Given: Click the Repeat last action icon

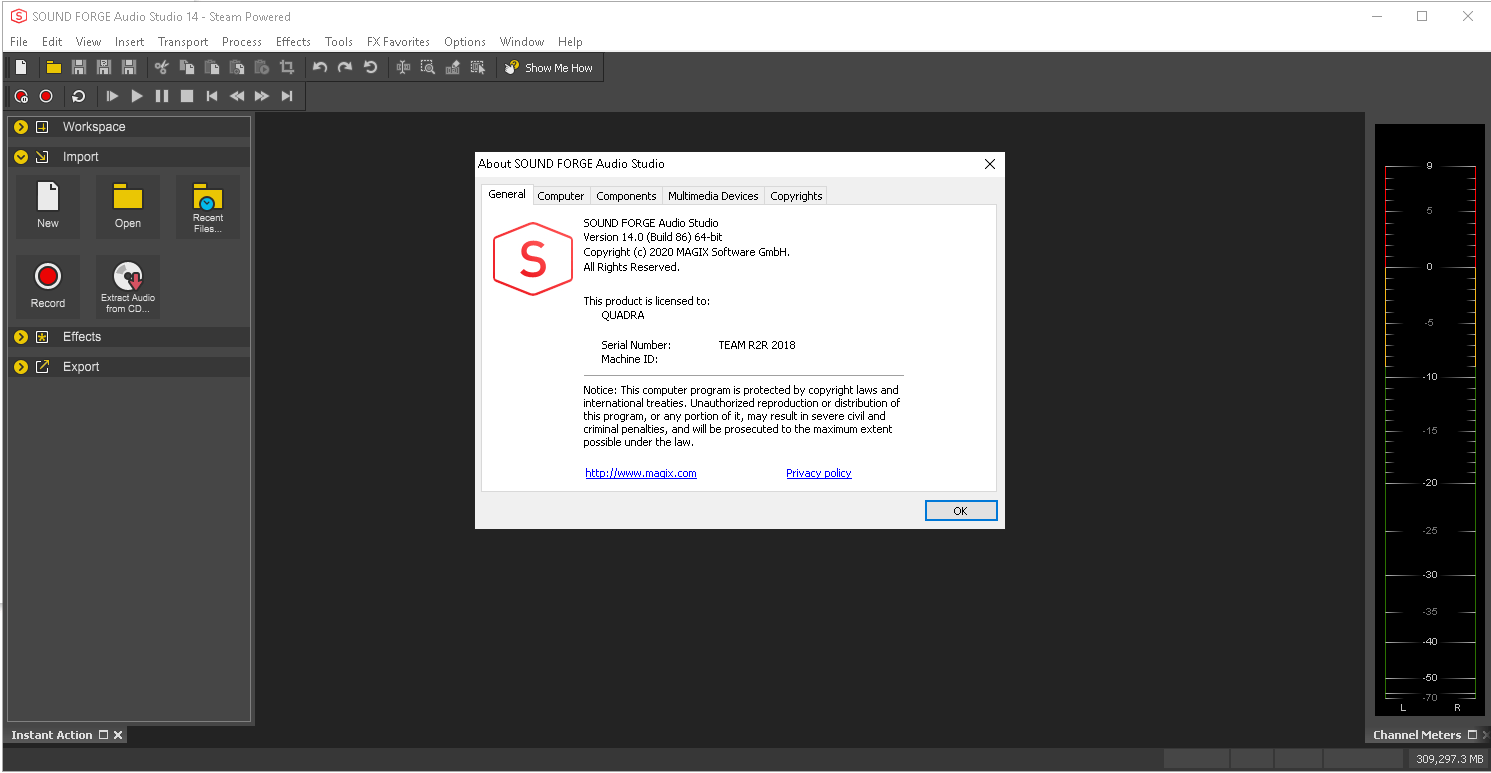Looking at the screenshot, I should (x=371, y=67).
